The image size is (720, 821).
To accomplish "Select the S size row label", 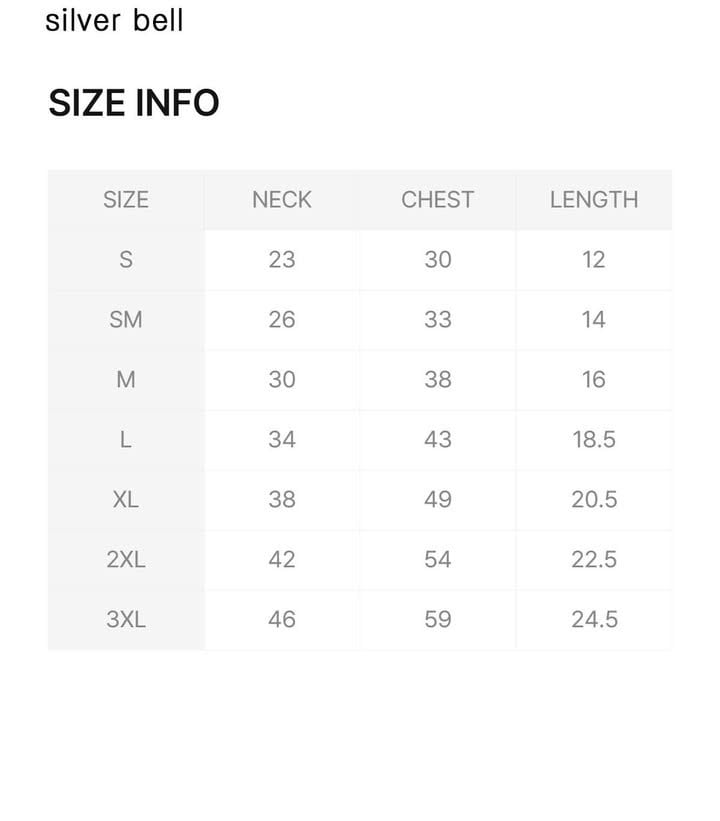I will click(x=125, y=260).
